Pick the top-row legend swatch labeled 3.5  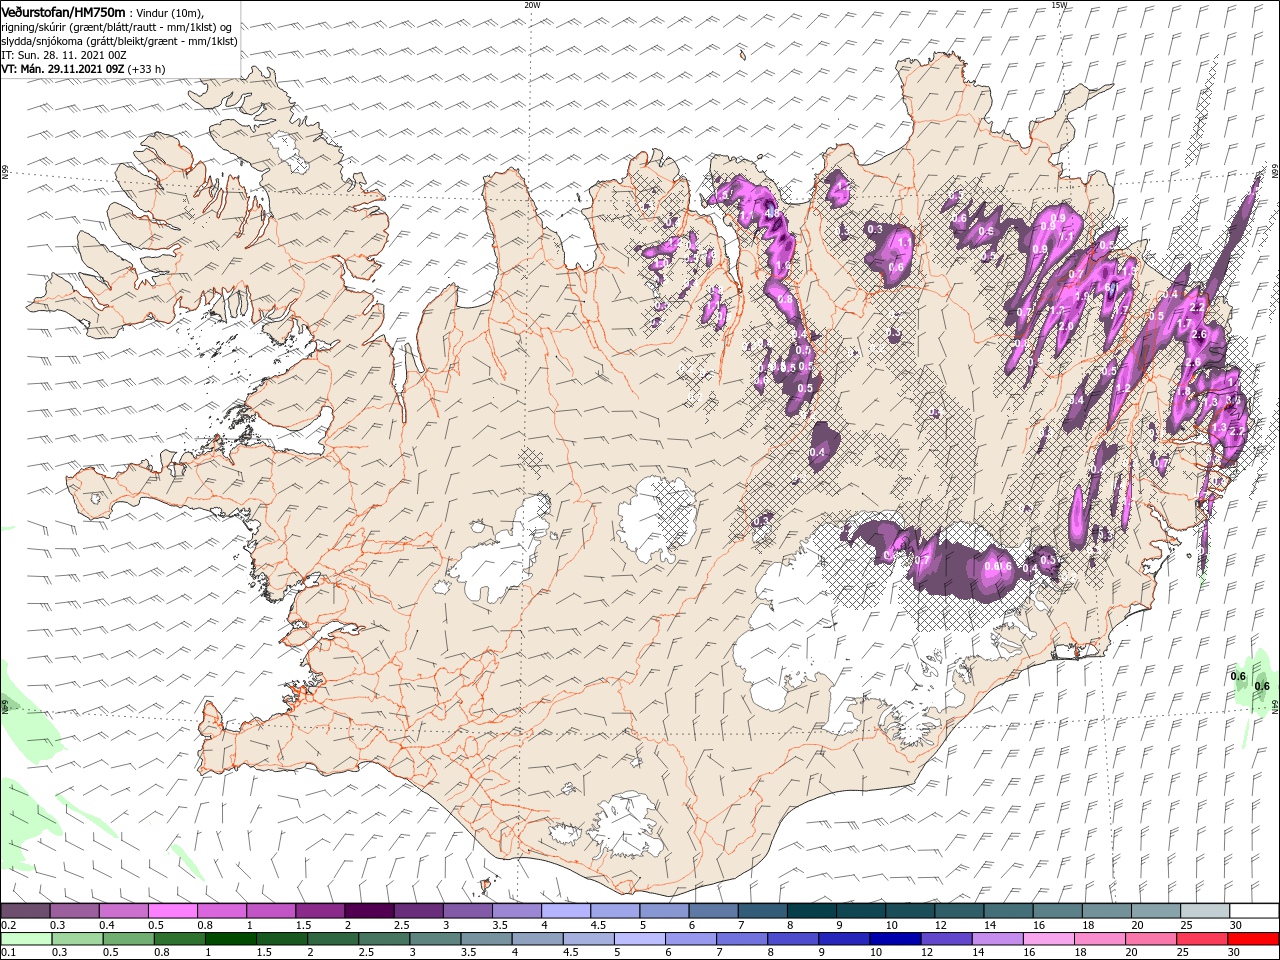(x=515, y=911)
